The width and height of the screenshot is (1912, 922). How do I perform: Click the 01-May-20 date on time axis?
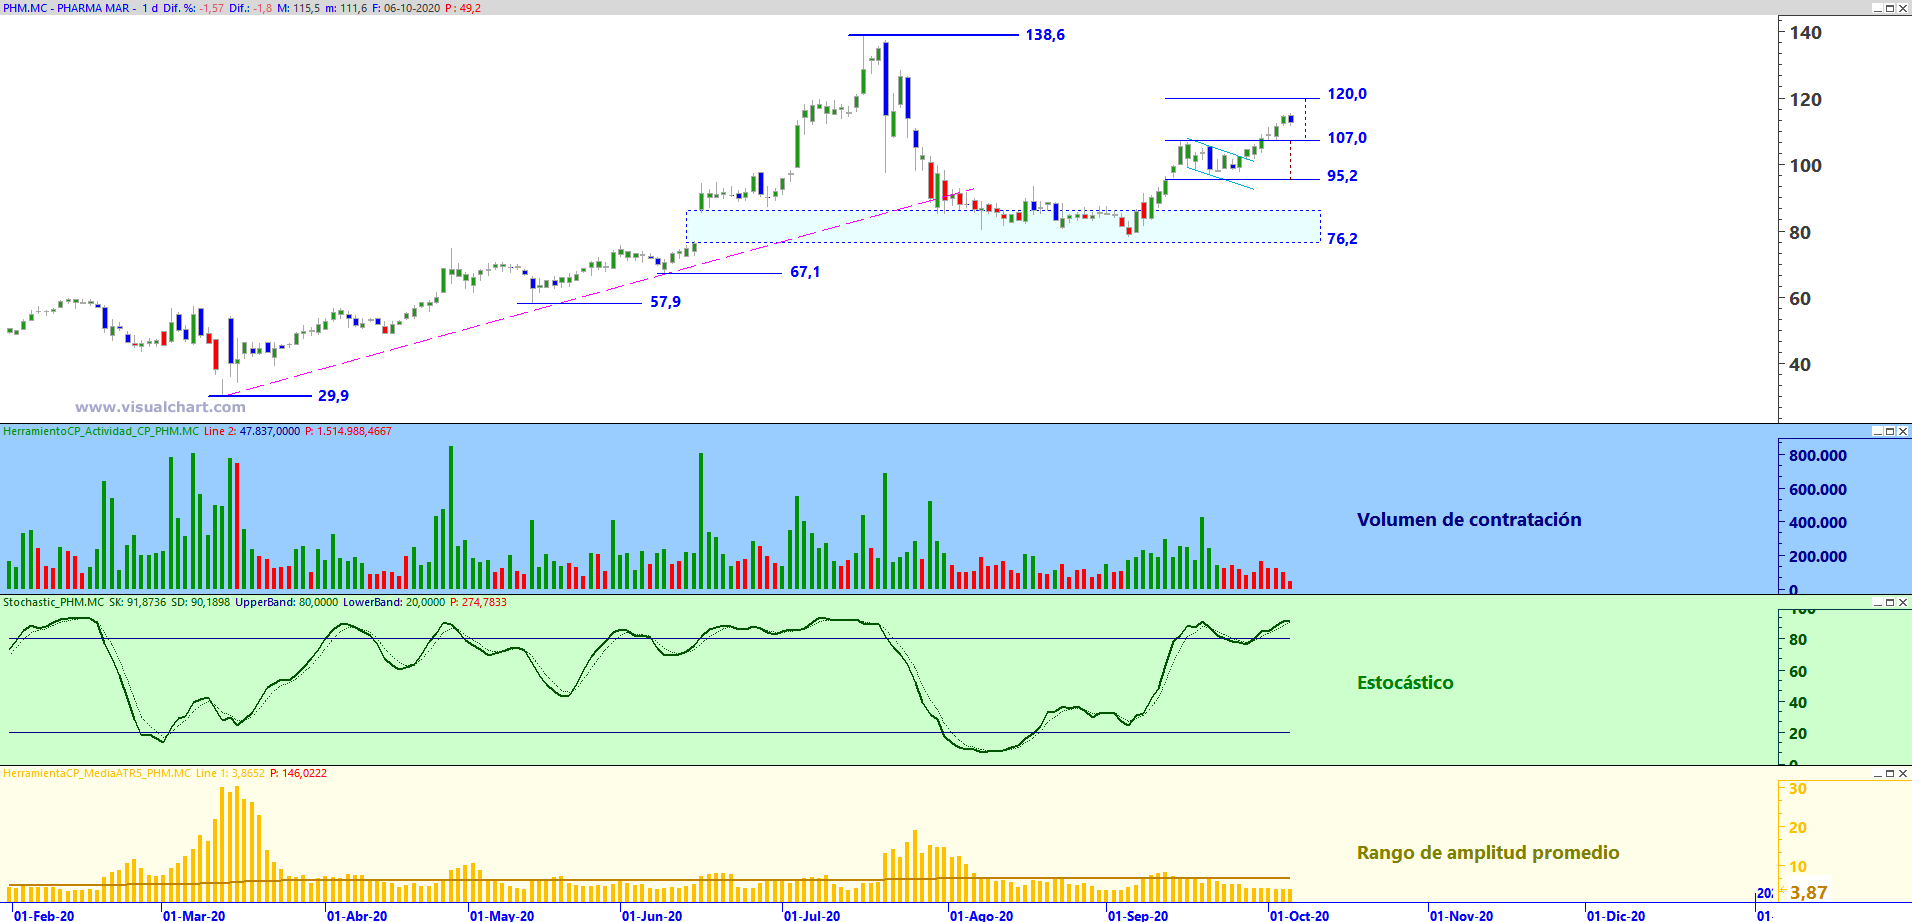click(x=502, y=915)
